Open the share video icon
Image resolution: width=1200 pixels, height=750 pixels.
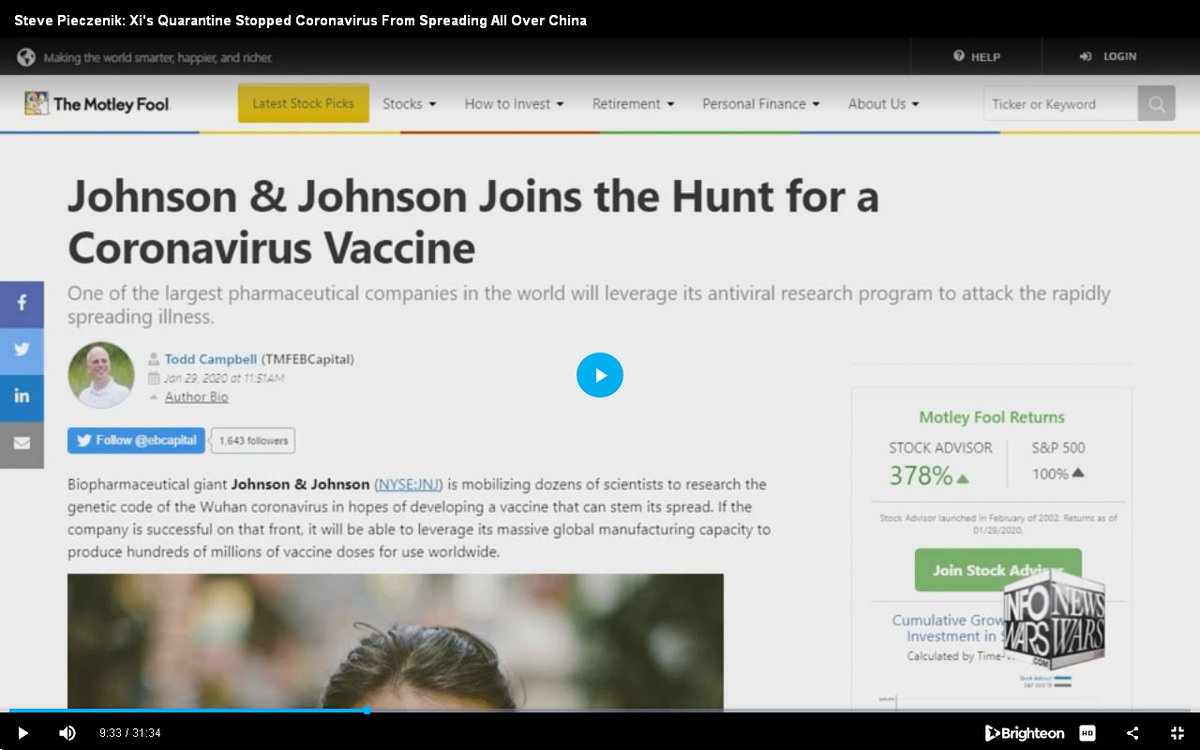[x=1132, y=733]
